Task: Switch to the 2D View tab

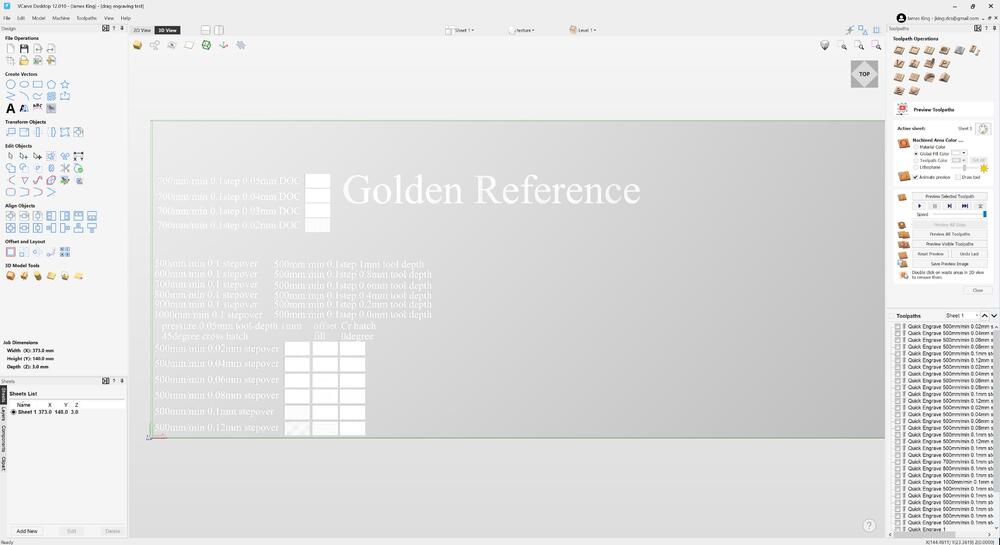Action: (x=142, y=30)
